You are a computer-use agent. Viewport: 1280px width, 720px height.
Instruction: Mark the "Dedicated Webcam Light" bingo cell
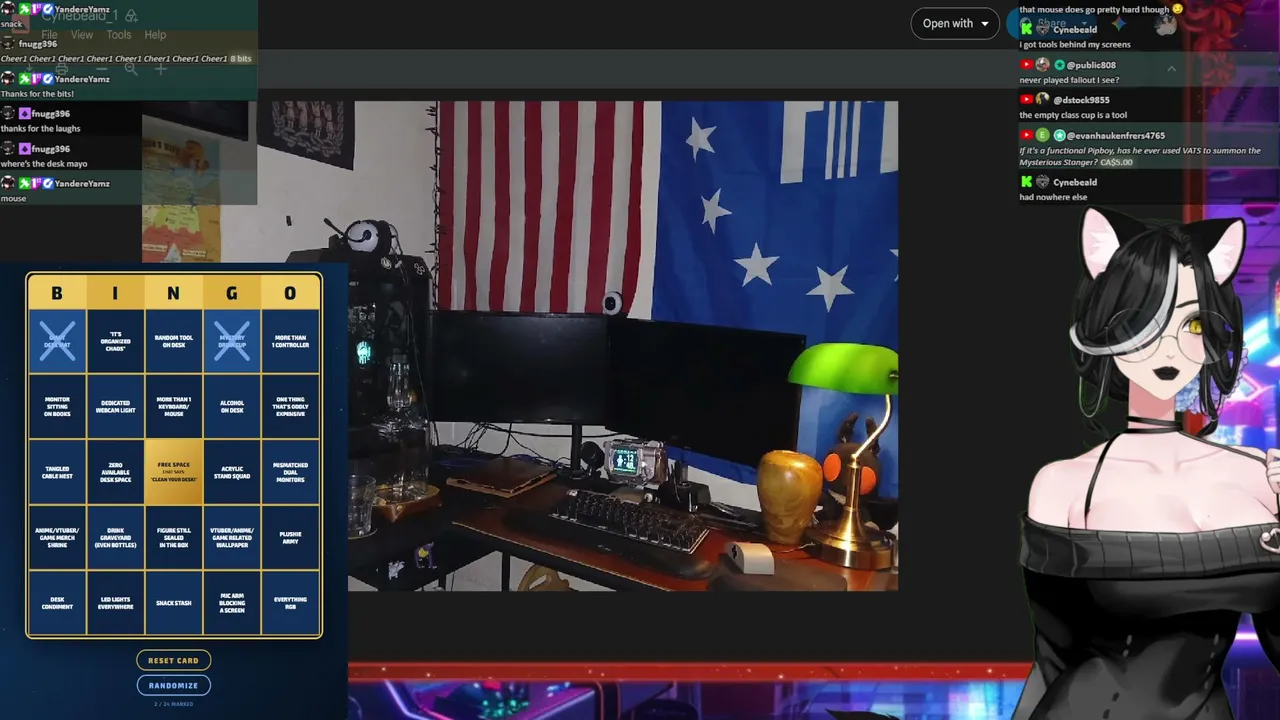pyautogui.click(x=115, y=405)
